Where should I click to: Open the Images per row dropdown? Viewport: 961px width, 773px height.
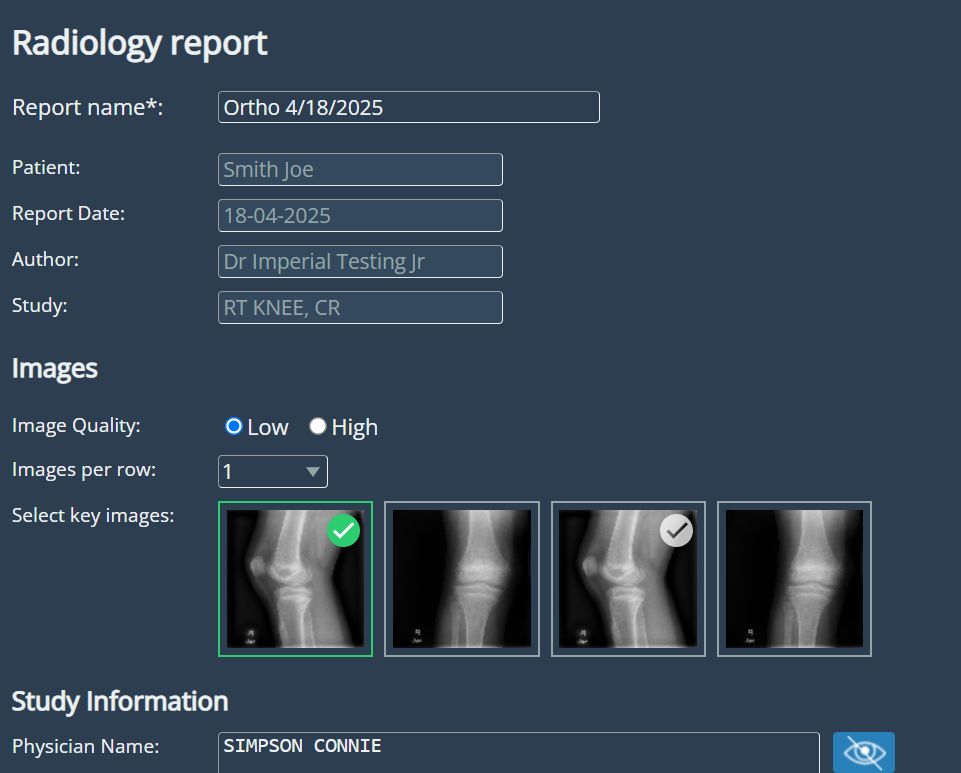(x=272, y=471)
